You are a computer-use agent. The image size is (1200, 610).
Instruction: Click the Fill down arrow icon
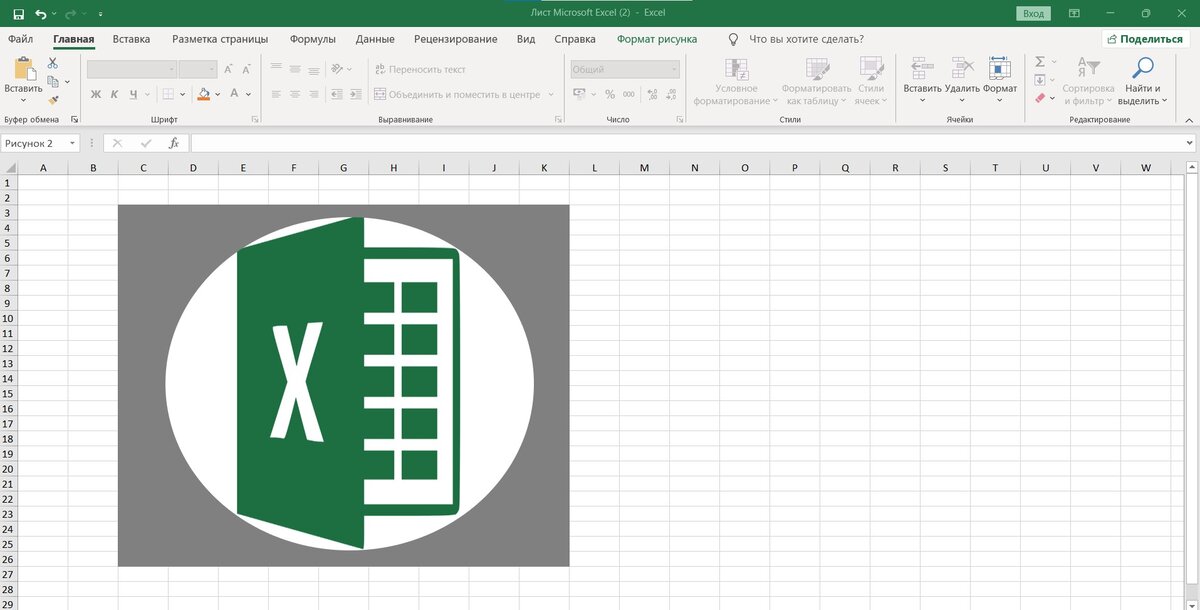pyautogui.click(x=1040, y=80)
